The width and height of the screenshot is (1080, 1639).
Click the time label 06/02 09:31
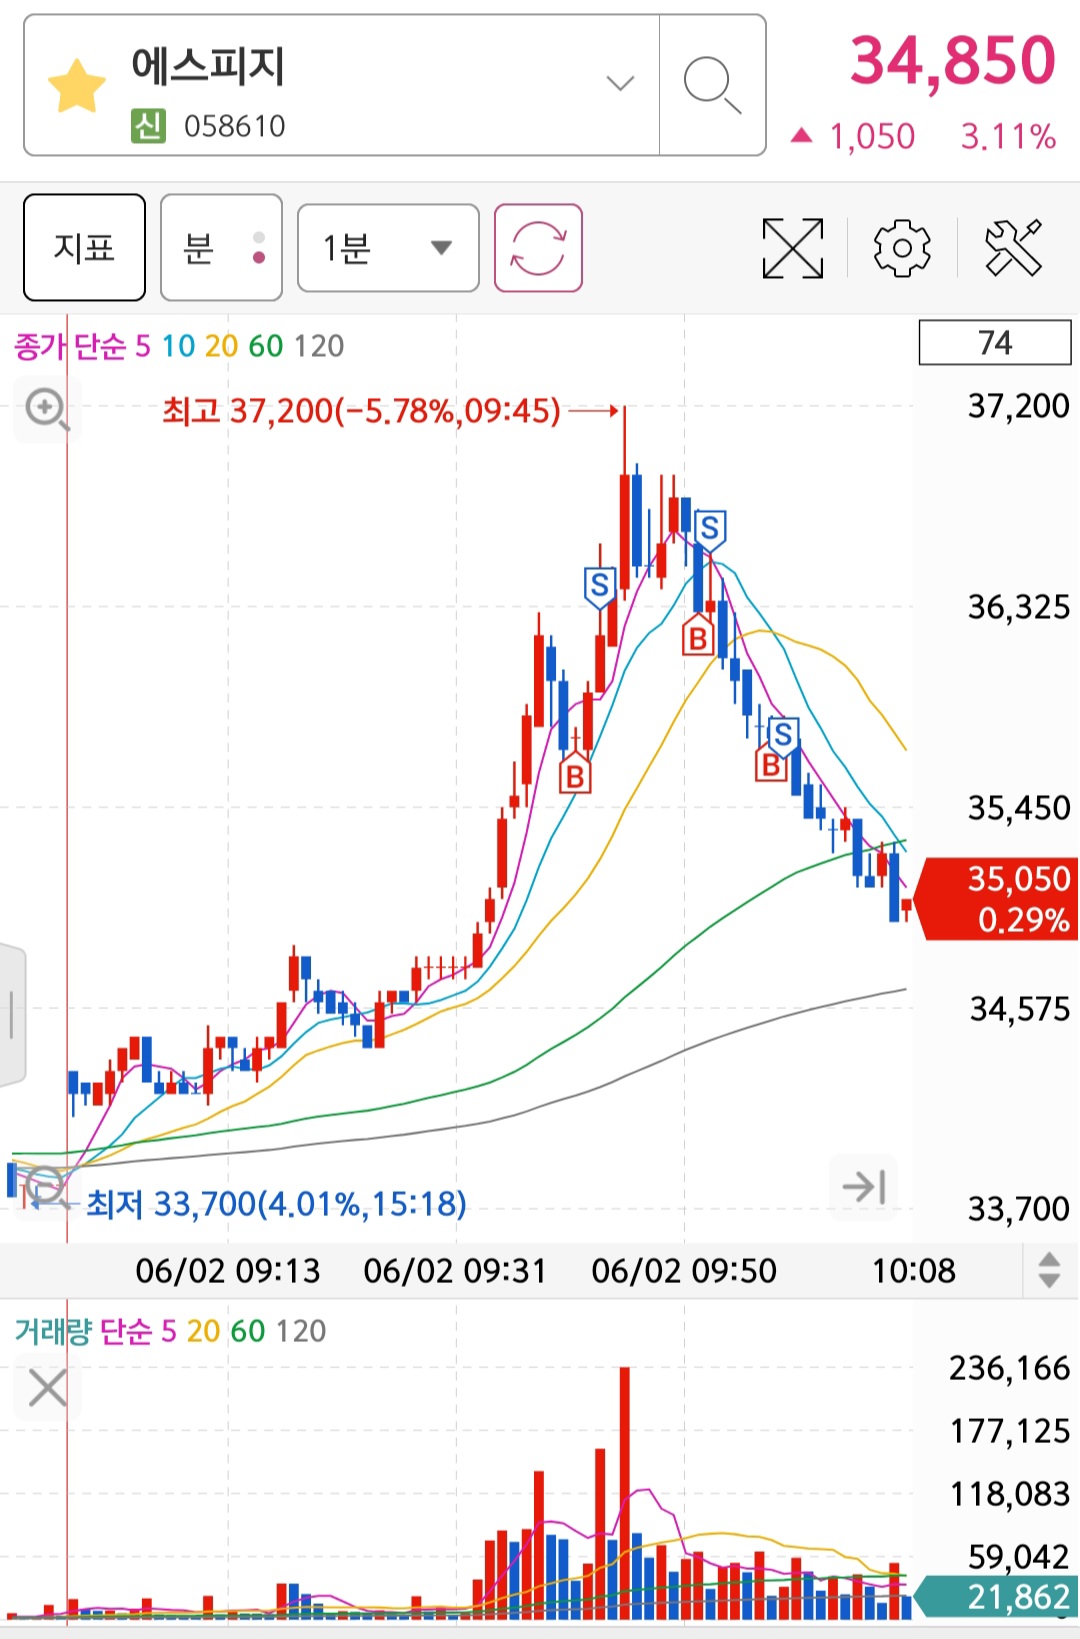pyautogui.click(x=455, y=1271)
